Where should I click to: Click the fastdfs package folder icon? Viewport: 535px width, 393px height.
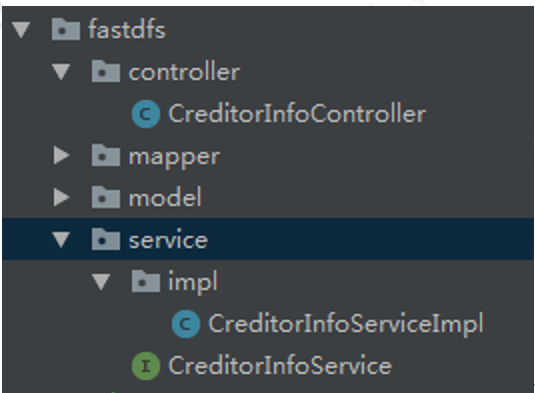click(66, 30)
